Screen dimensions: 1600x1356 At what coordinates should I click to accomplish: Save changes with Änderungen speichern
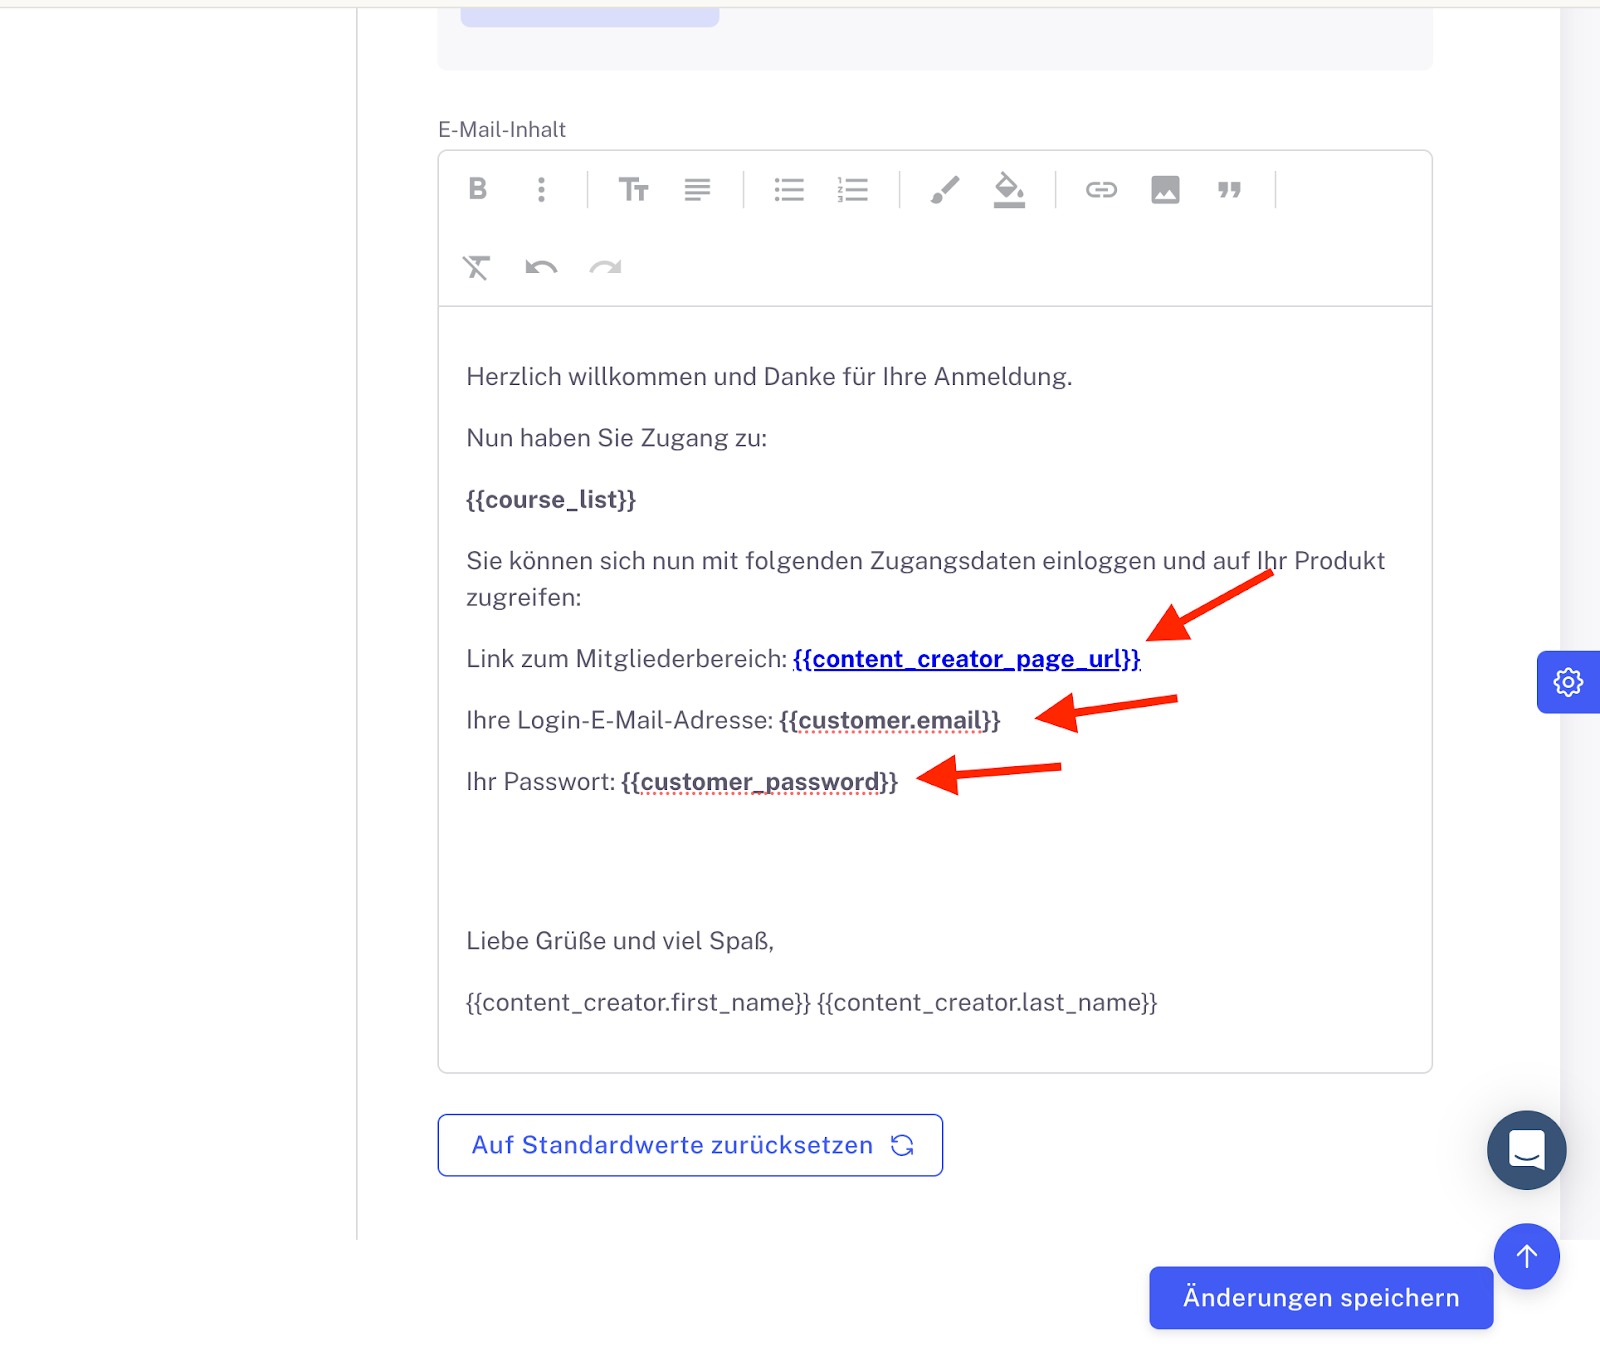point(1321,1298)
